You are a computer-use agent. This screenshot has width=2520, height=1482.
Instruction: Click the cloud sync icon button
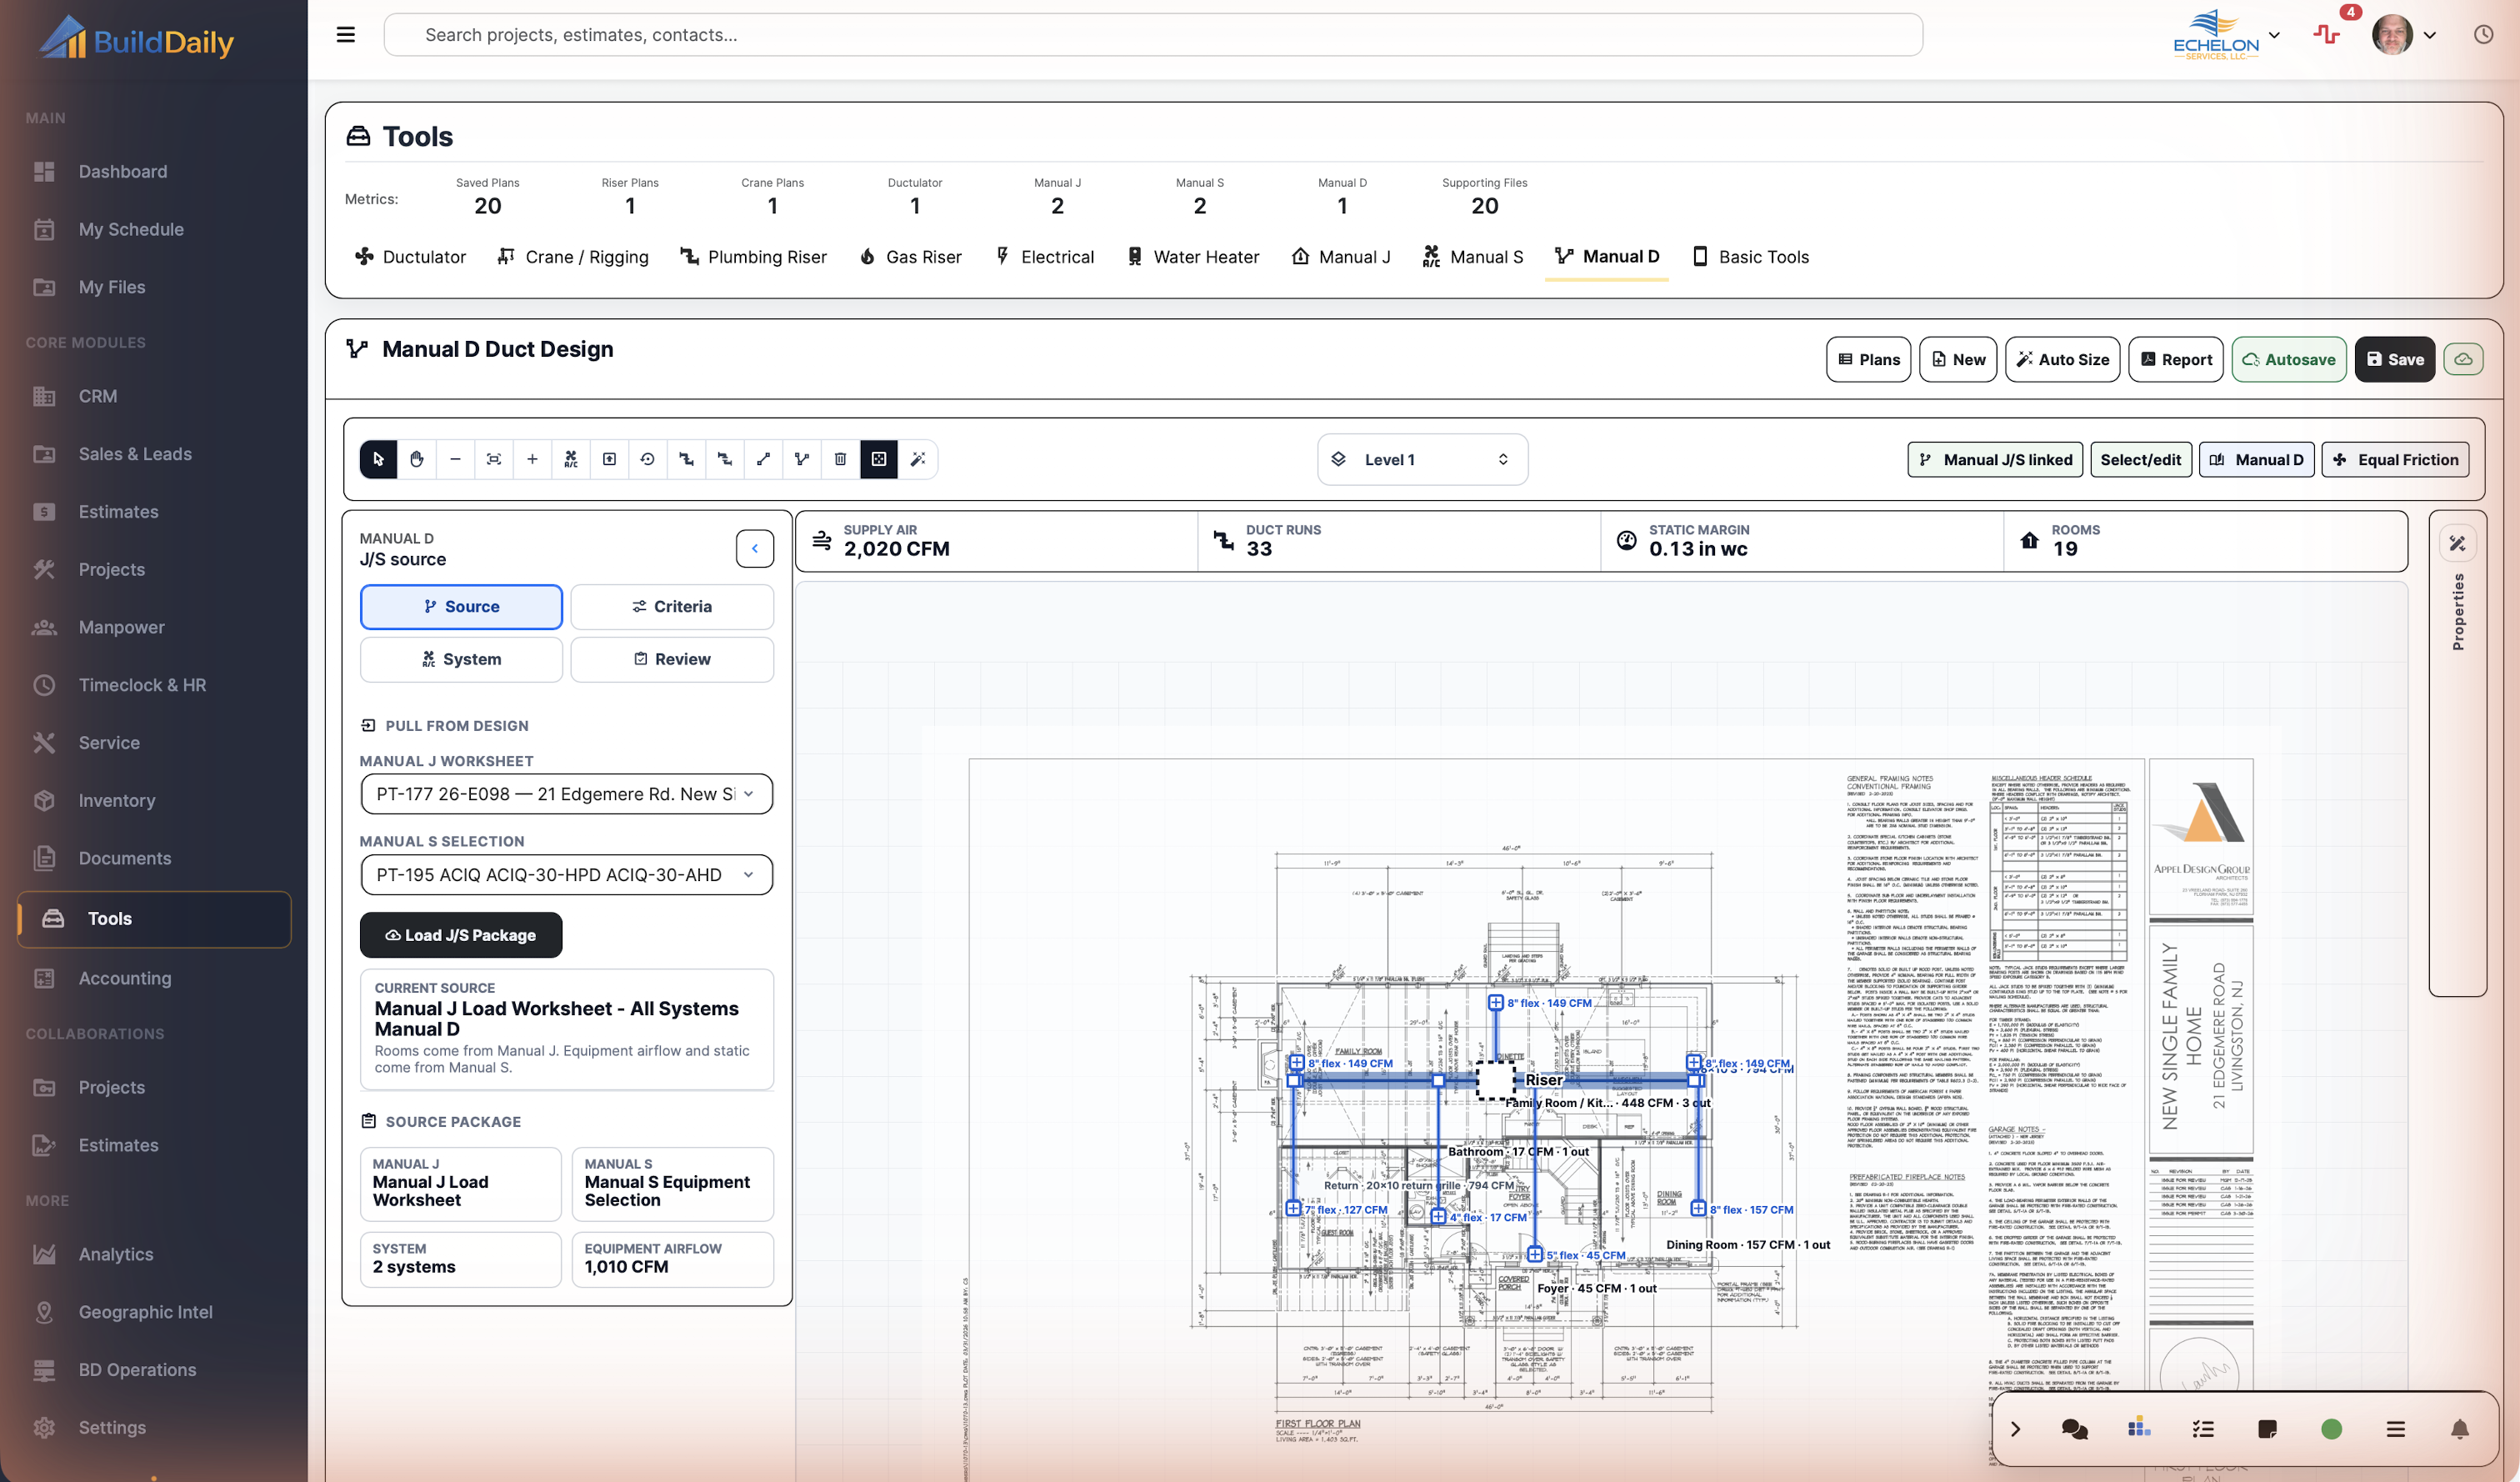pyautogui.click(x=2464, y=359)
